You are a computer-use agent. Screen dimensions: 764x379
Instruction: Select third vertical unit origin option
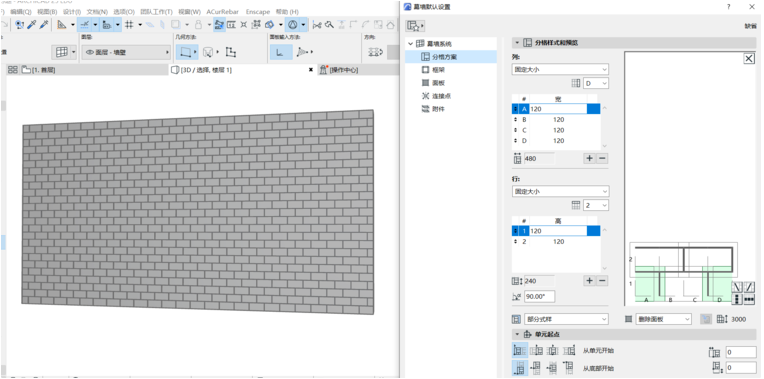pyautogui.click(x=553, y=368)
